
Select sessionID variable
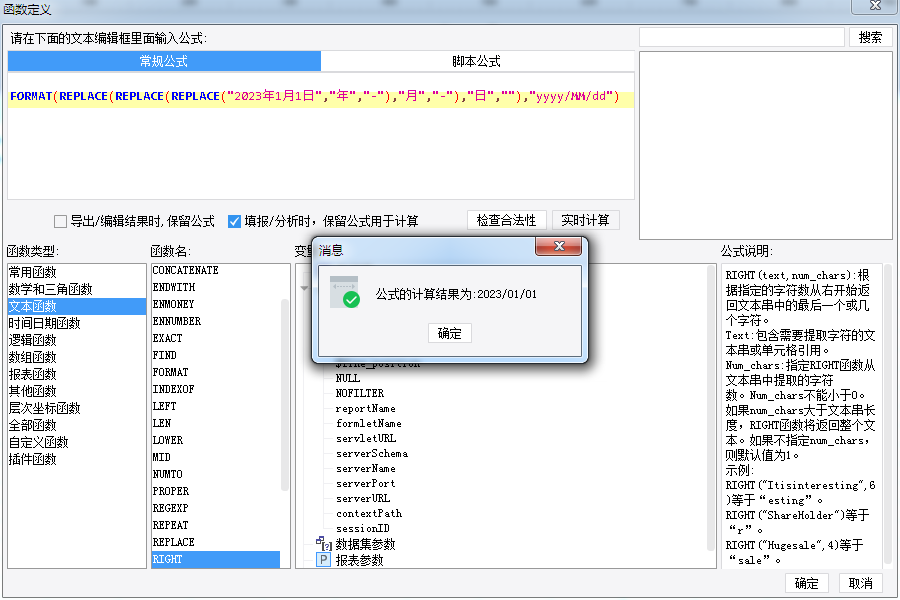tap(363, 528)
